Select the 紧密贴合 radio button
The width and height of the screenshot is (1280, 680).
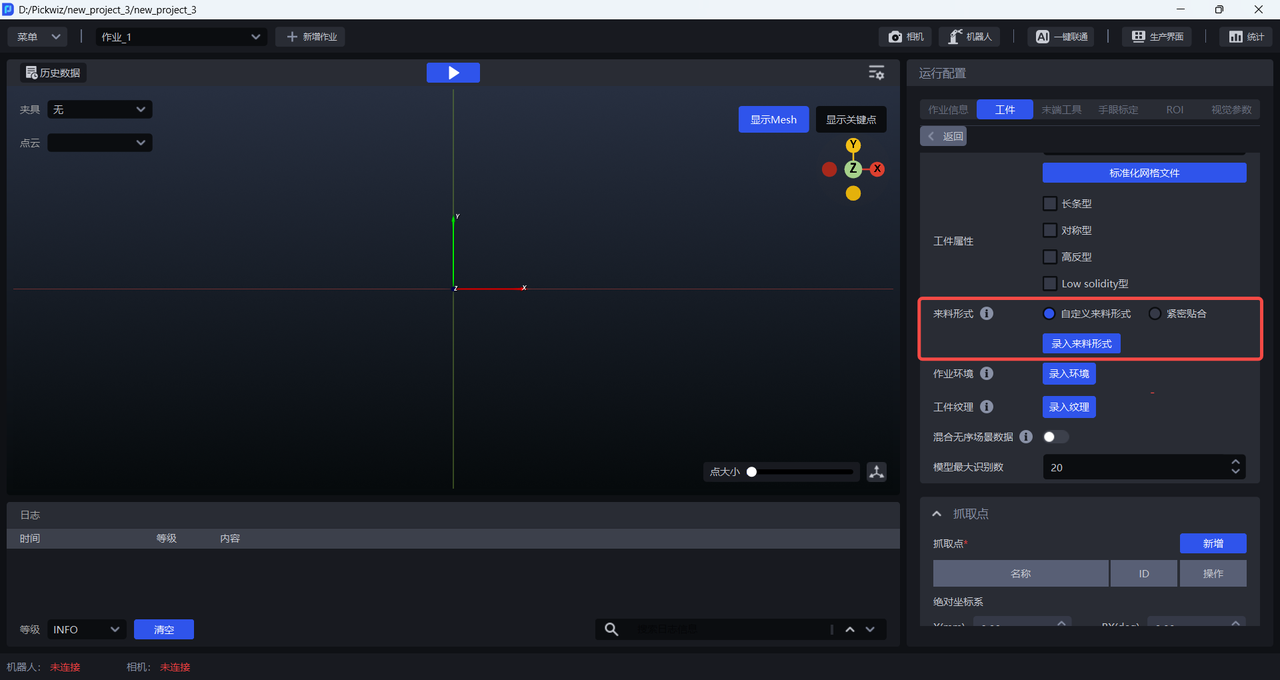[1155, 314]
